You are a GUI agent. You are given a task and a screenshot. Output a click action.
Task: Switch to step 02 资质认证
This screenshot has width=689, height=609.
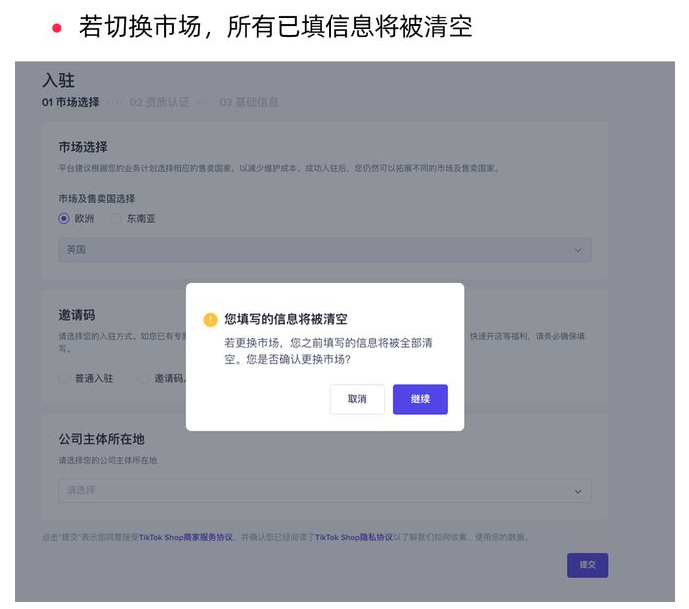coord(158,102)
